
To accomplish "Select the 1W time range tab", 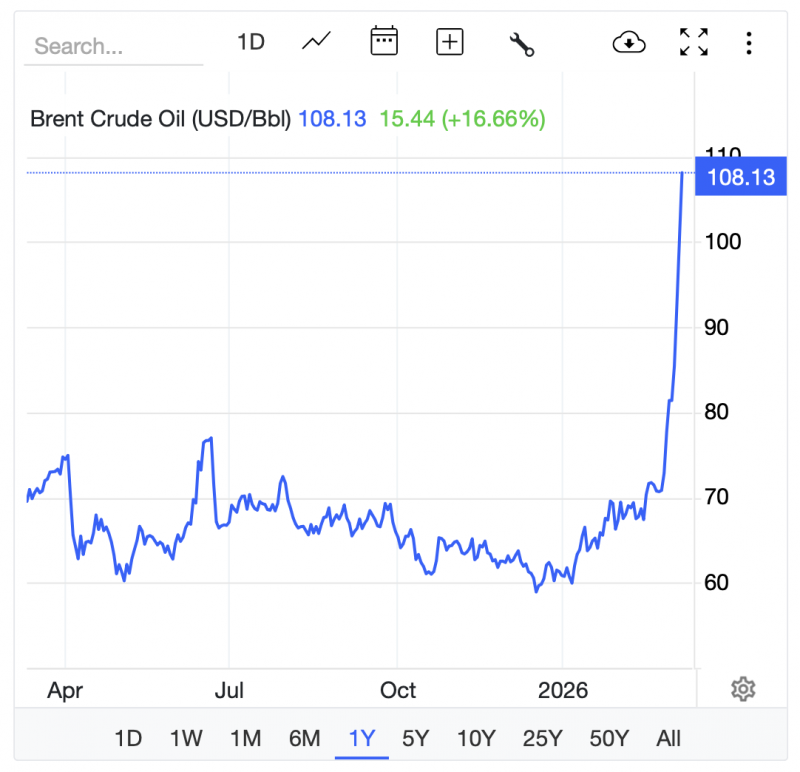I will pyautogui.click(x=186, y=739).
